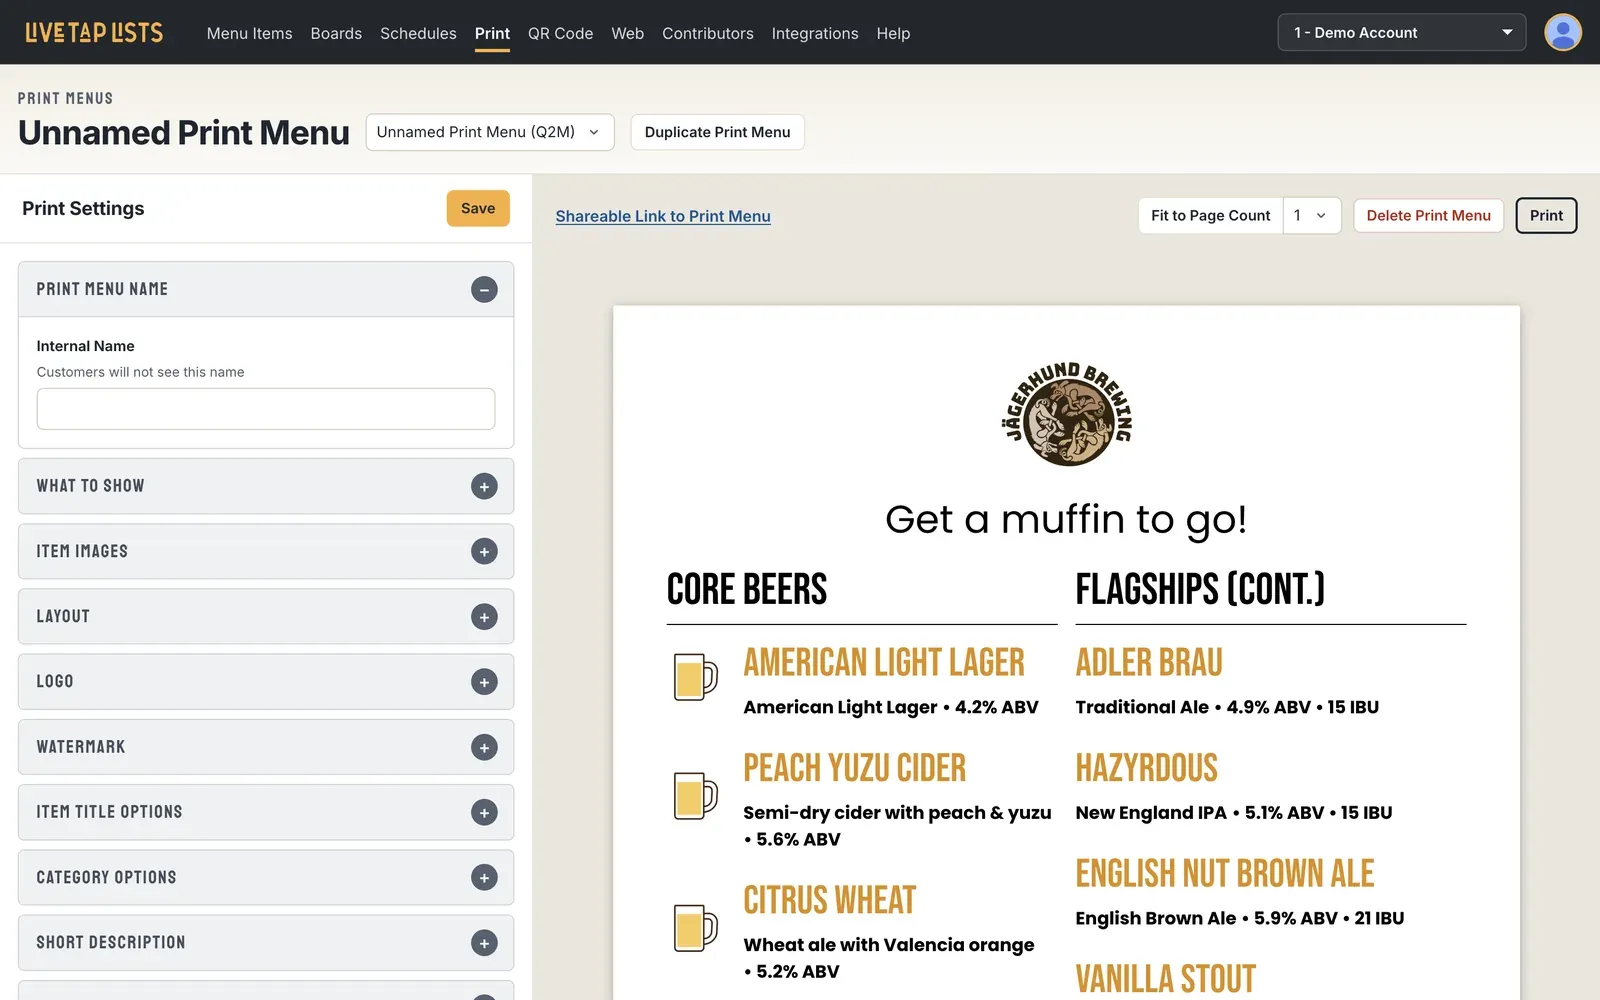Screen dimensions: 1600x1000
Task: Click the Live Tap Lists logo
Action: pyautogui.click(x=94, y=33)
